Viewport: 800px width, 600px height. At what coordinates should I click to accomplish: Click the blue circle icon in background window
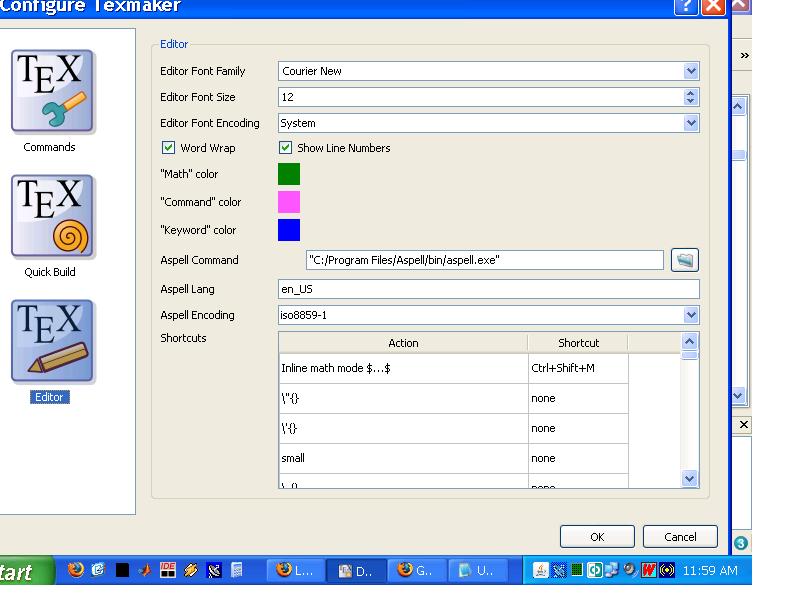point(741,543)
